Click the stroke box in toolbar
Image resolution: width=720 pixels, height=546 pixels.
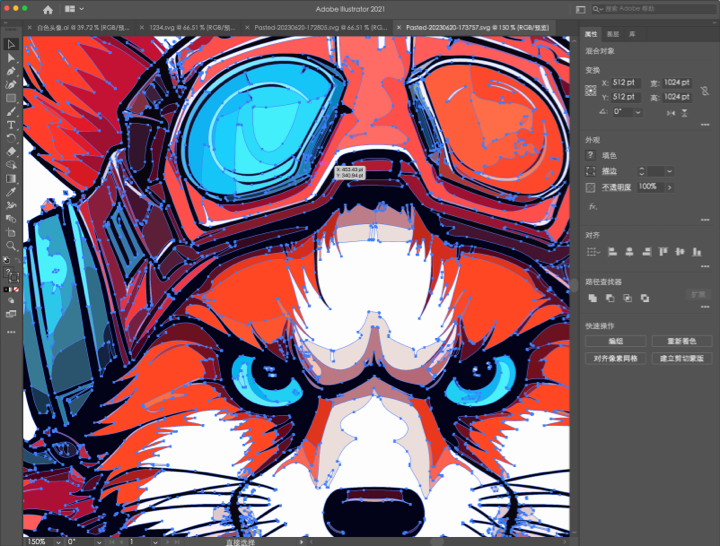tap(14, 277)
